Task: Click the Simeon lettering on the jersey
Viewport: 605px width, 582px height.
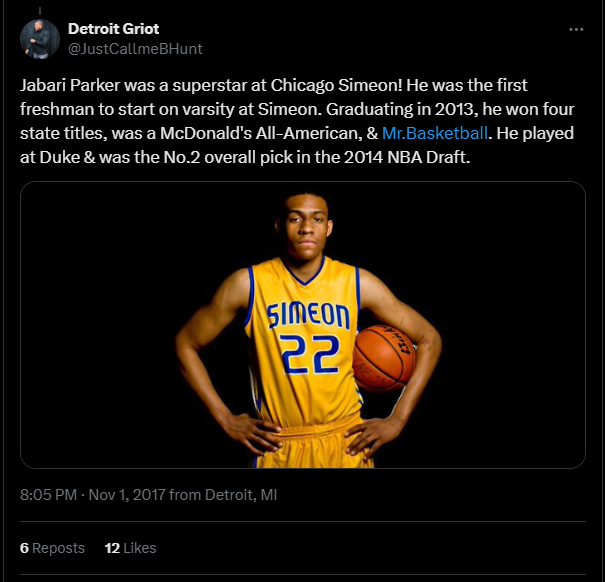Action: click(x=309, y=317)
